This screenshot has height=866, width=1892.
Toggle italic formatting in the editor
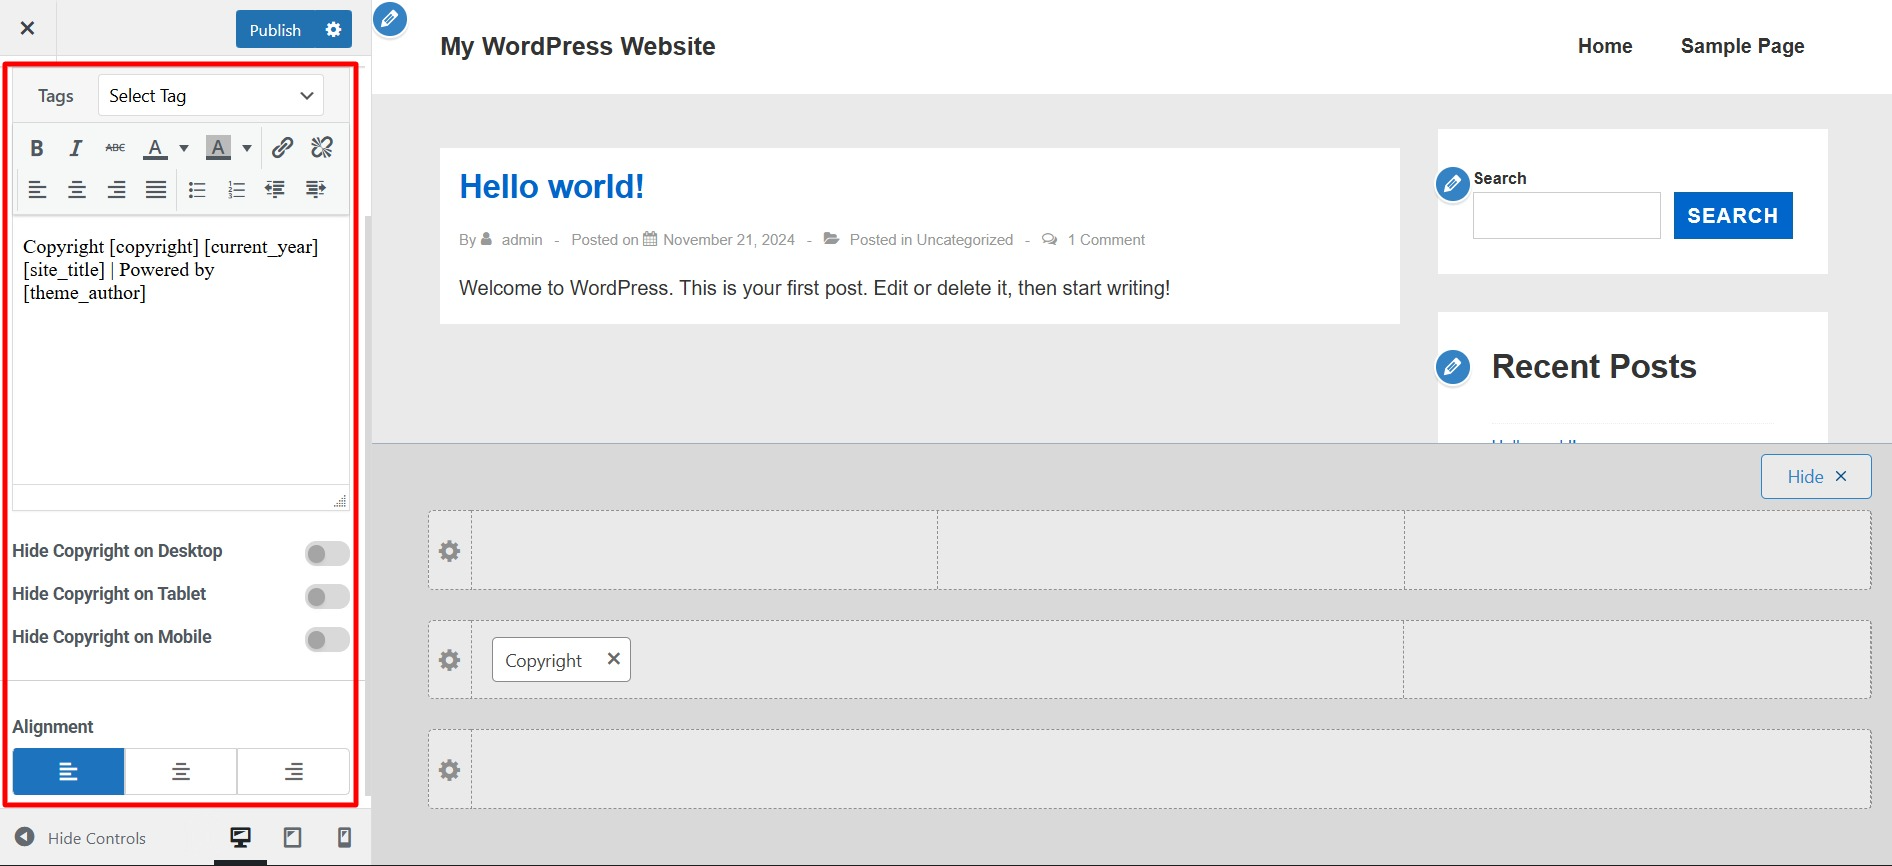tap(76, 149)
